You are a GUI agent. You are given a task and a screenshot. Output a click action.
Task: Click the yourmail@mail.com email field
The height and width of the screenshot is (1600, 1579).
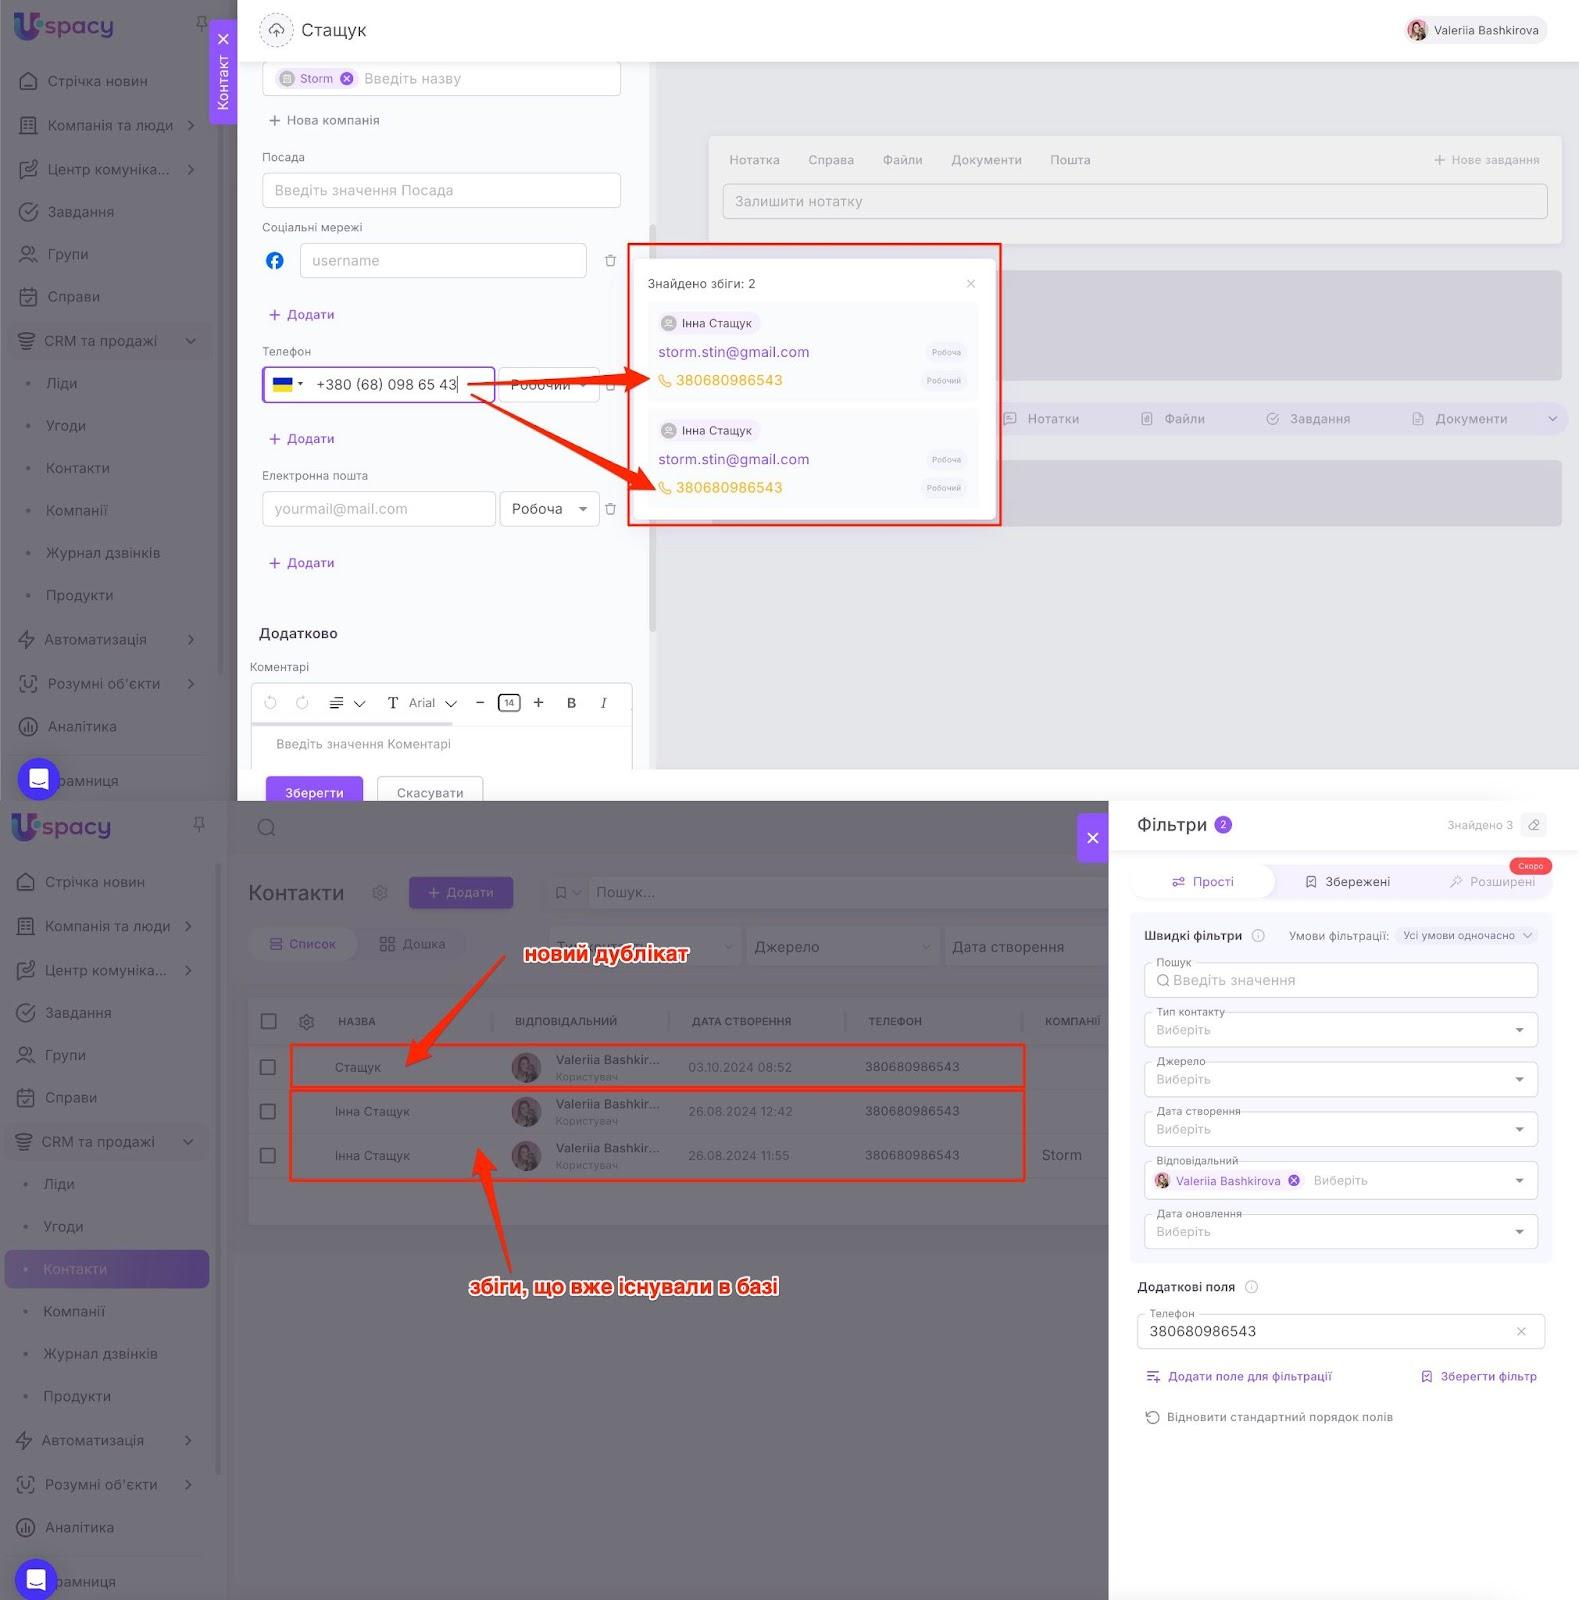point(379,509)
